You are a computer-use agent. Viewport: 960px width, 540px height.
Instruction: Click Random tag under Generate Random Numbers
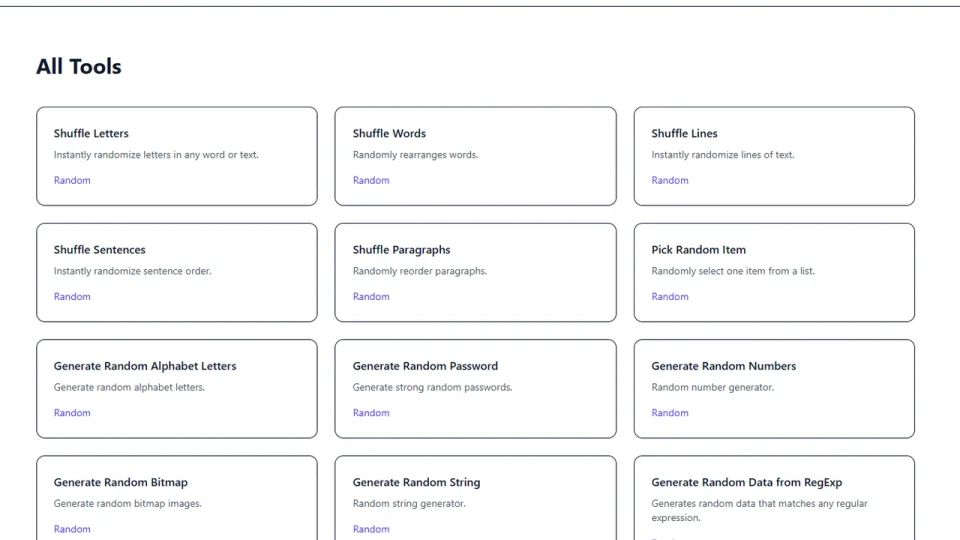click(x=670, y=412)
